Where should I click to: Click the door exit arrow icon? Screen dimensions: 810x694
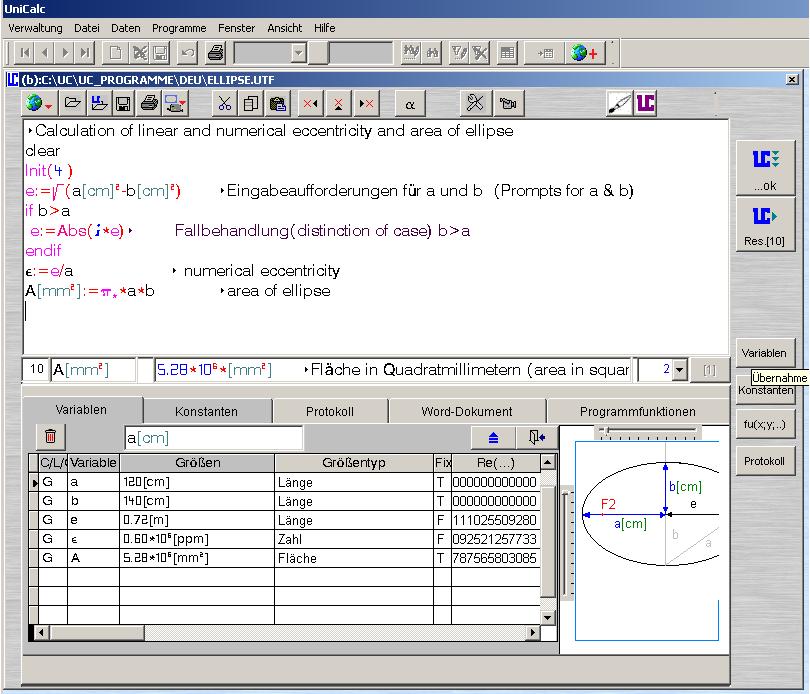pos(537,438)
